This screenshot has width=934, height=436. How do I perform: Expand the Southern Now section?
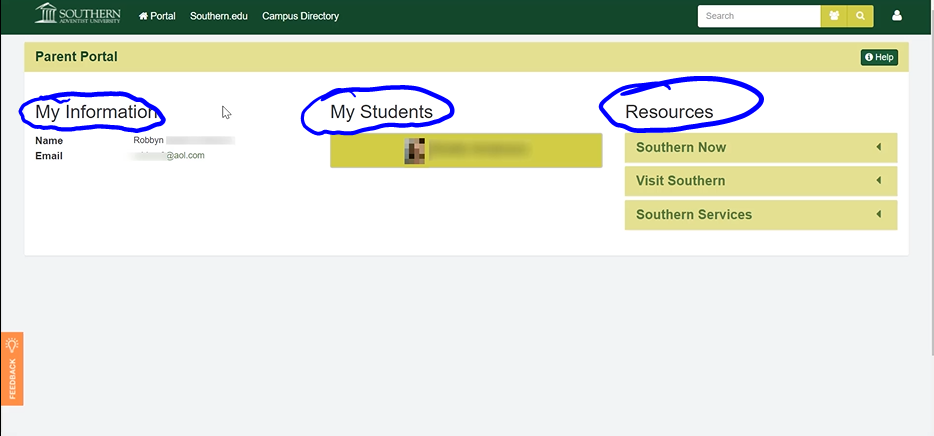click(x=760, y=148)
